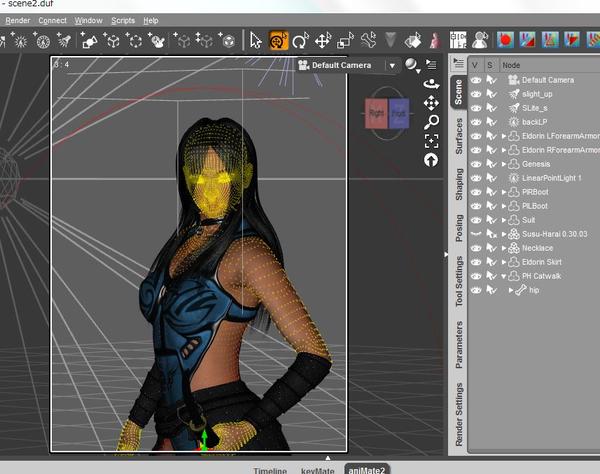Choose the Rotate tool in toolbar
Image resolution: width=600 pixels, height=474 pixels.
tap(300, 40)
